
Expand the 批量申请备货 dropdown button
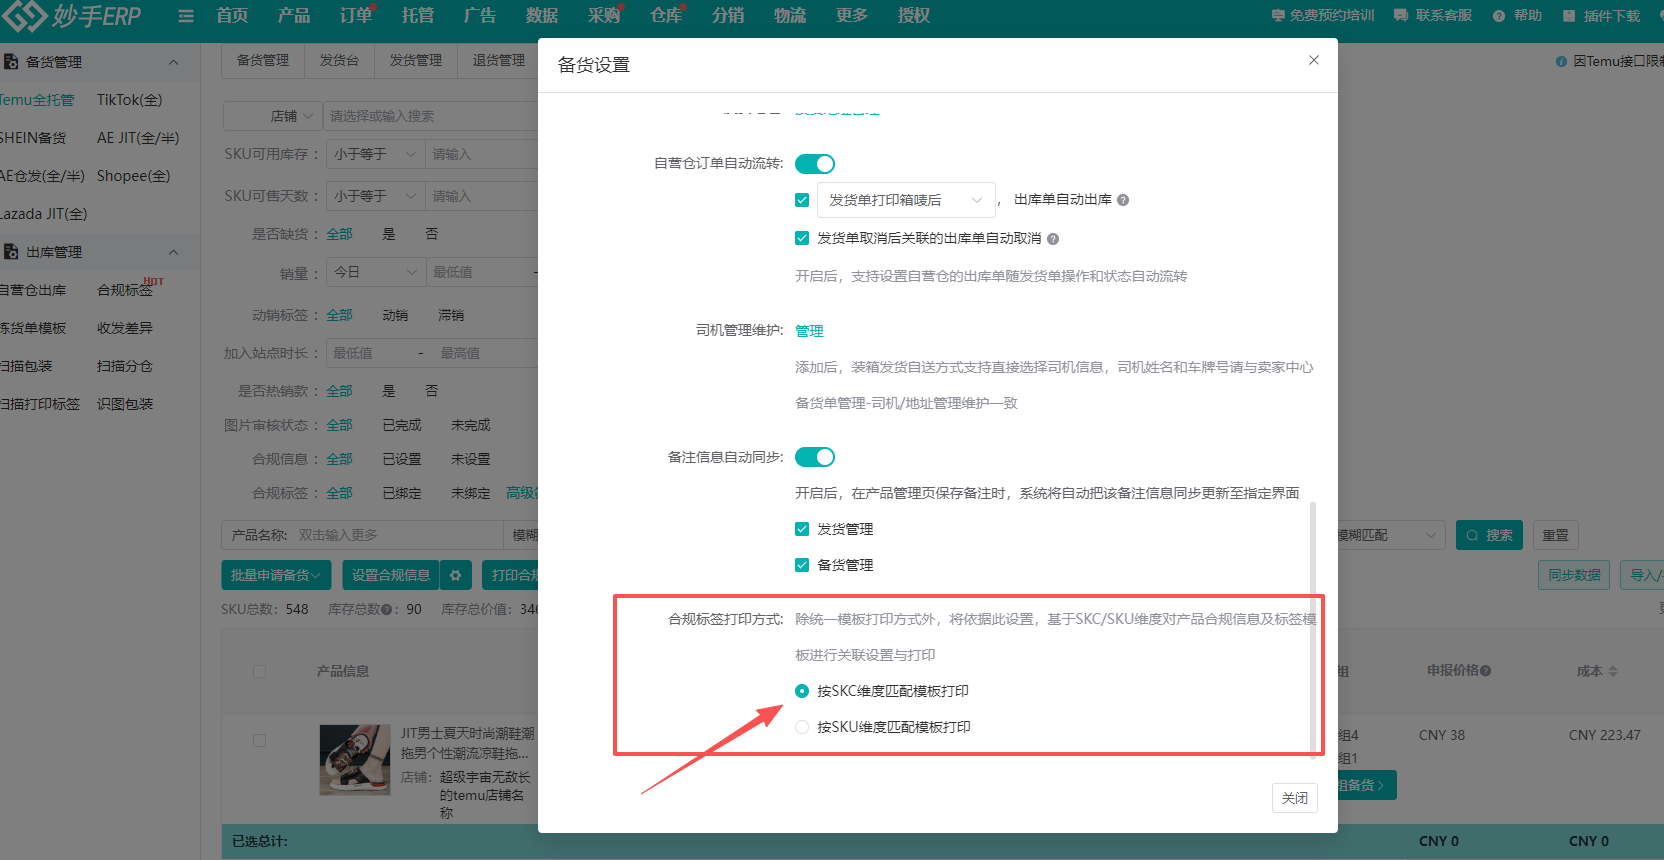click(275, 575)
